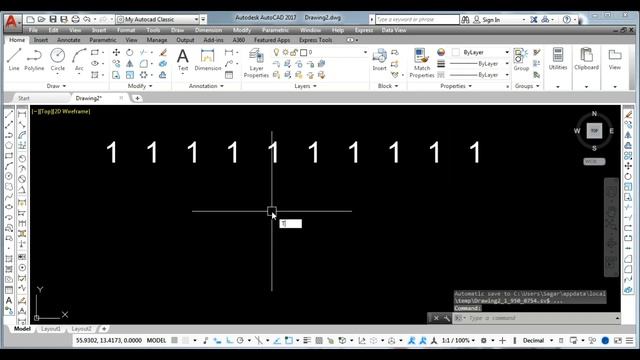
Task: Expand the Layers panel
Action: pos(305,86)
